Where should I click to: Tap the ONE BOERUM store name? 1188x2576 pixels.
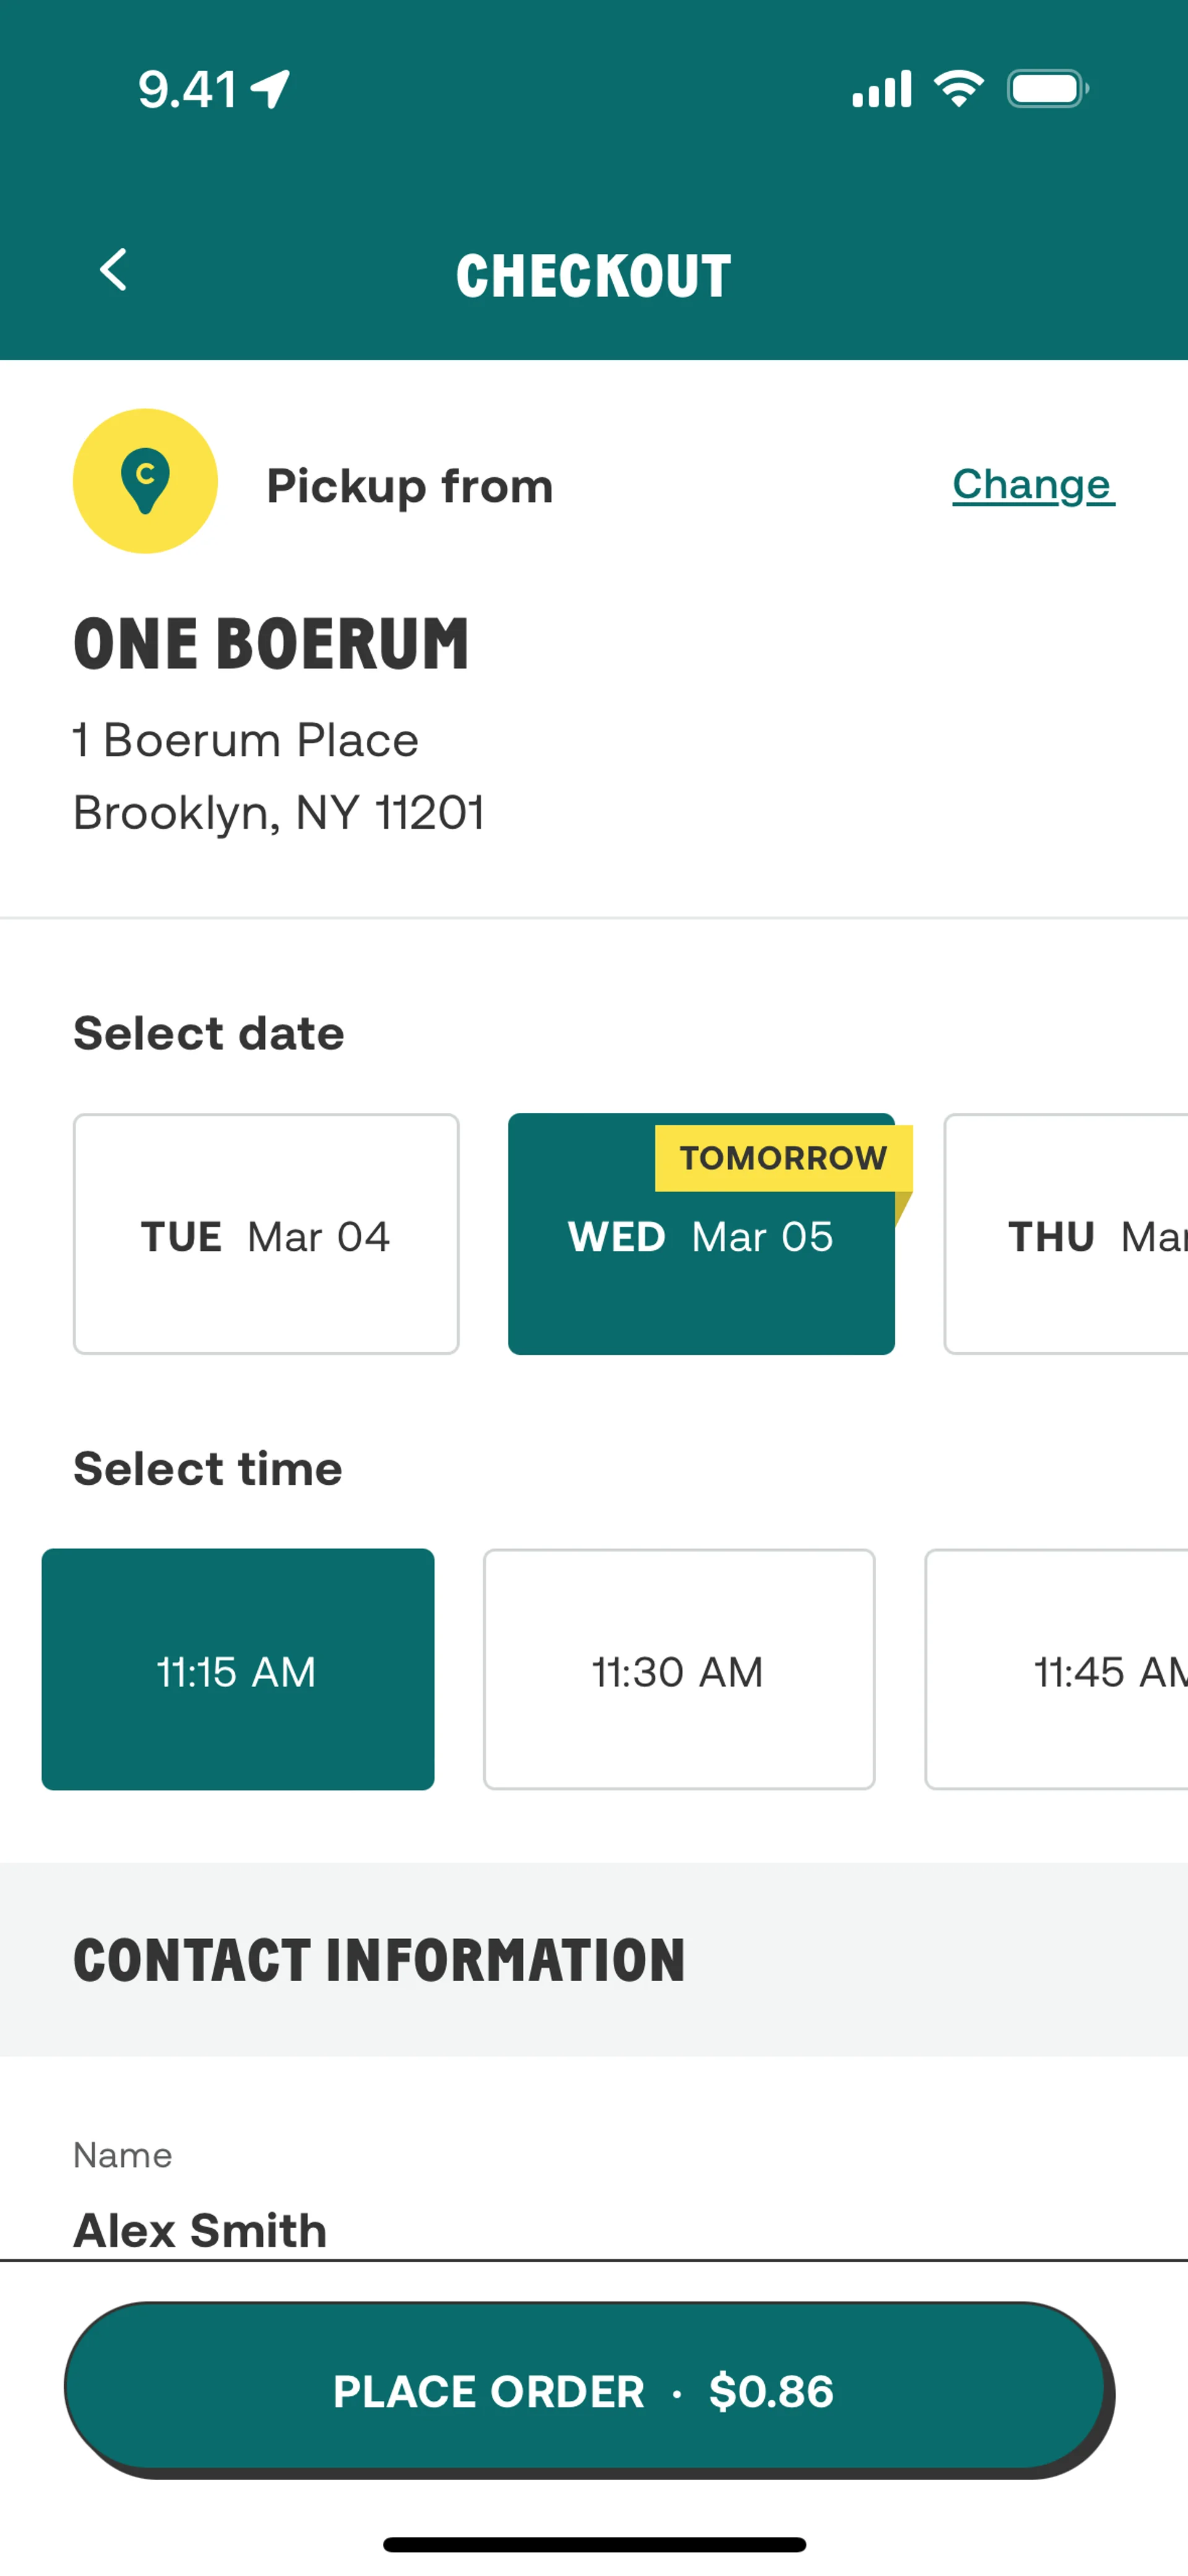(x=271, y=644)
